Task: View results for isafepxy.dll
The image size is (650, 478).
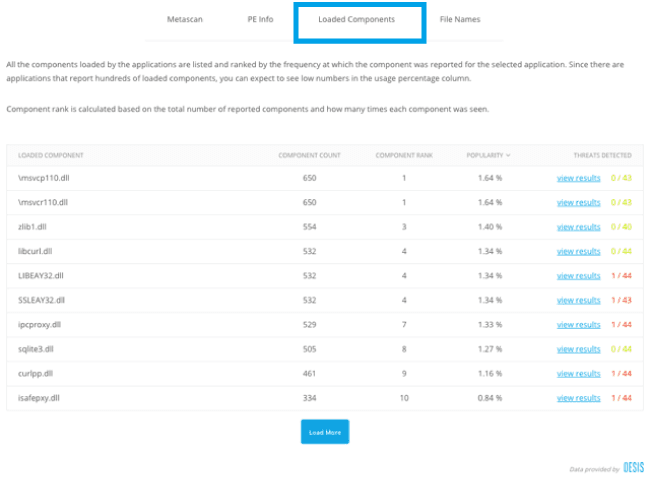Action: pos(578,398)
